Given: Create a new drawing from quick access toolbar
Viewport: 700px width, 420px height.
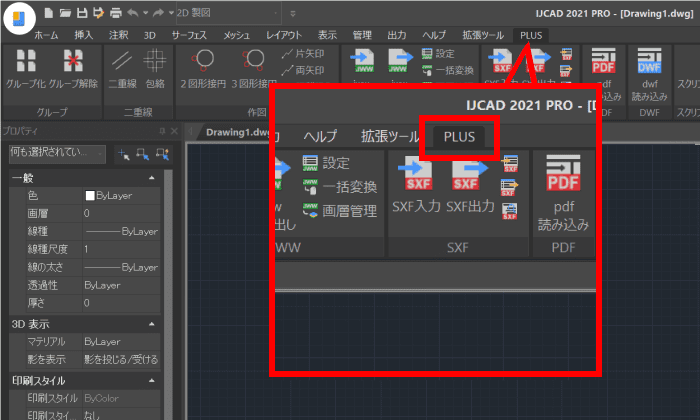Looking at the screenshot, I should point(49,13).
